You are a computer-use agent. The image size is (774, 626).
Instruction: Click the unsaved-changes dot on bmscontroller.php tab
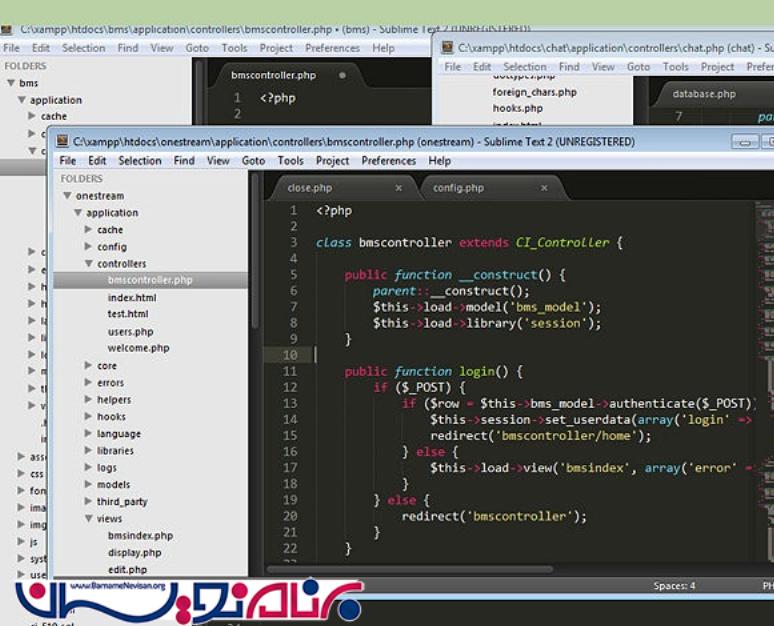coord(342,75)
